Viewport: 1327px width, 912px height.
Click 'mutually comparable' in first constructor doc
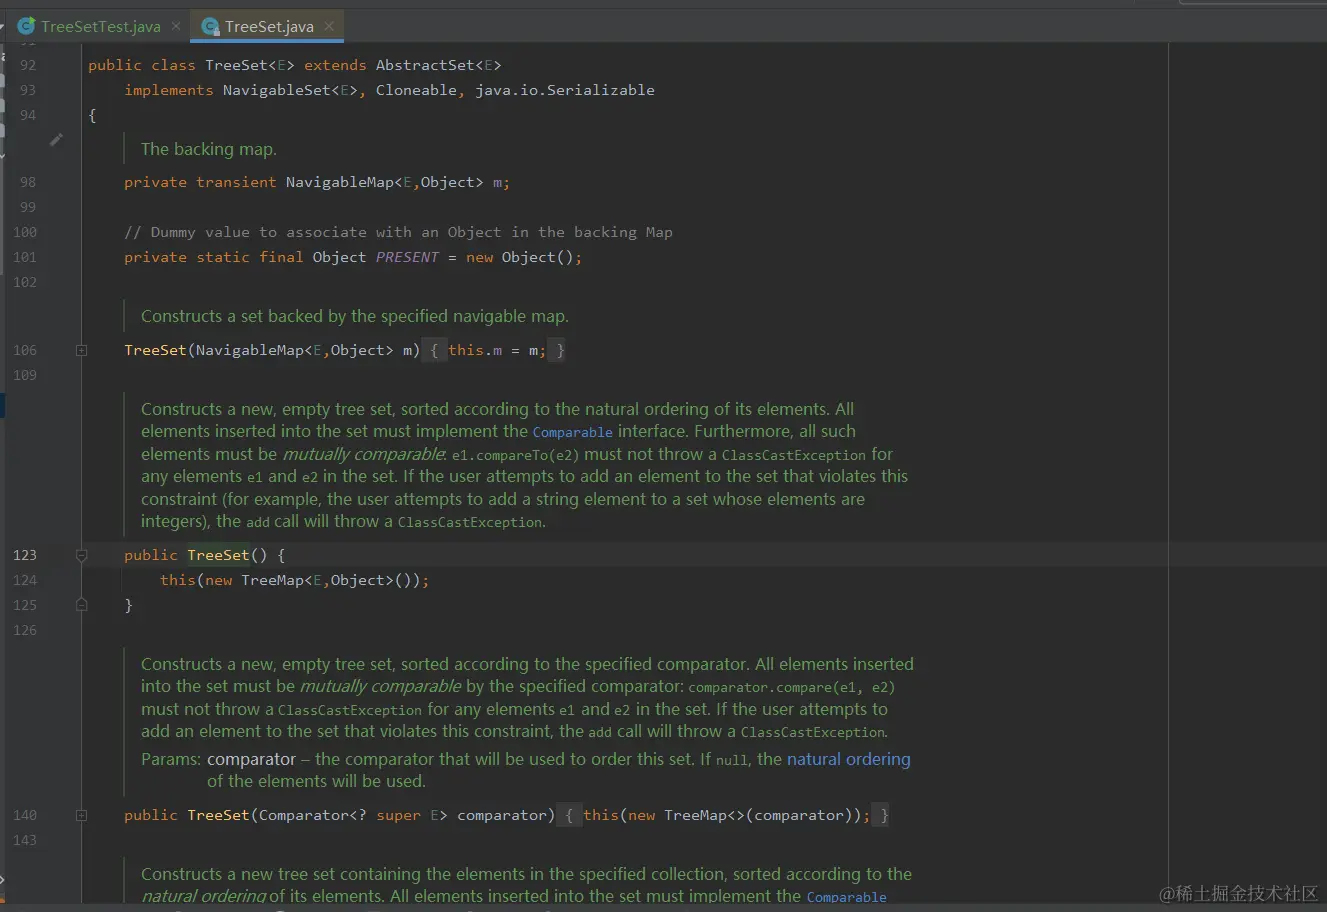tap(363, 454)
